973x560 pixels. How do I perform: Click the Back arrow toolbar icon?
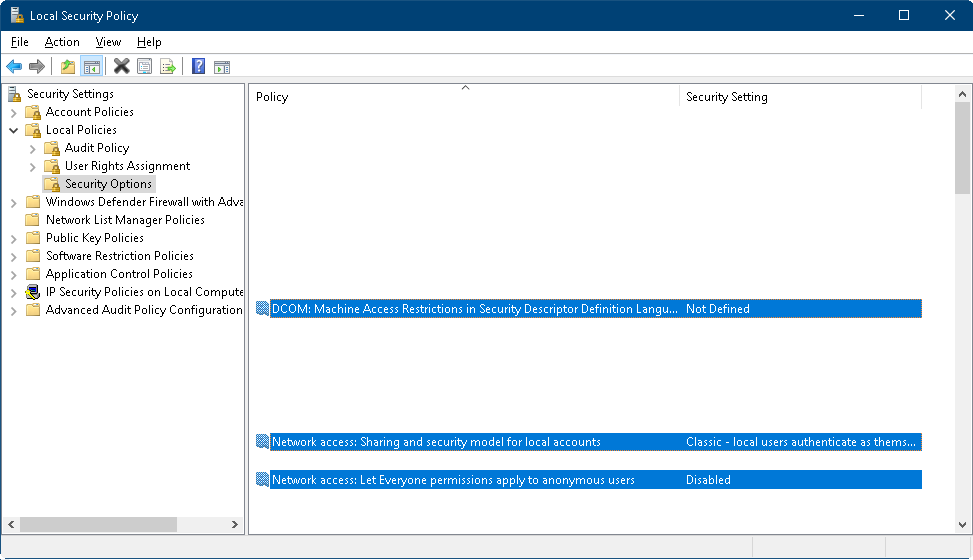[14, 67]
